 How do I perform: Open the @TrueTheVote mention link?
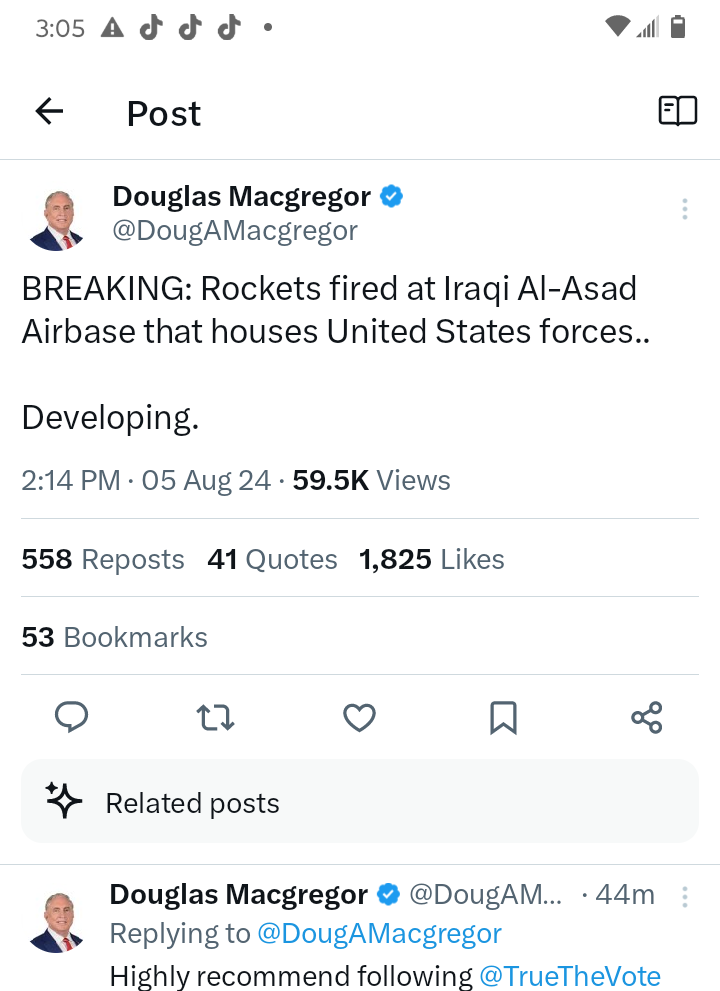(570, 976)
